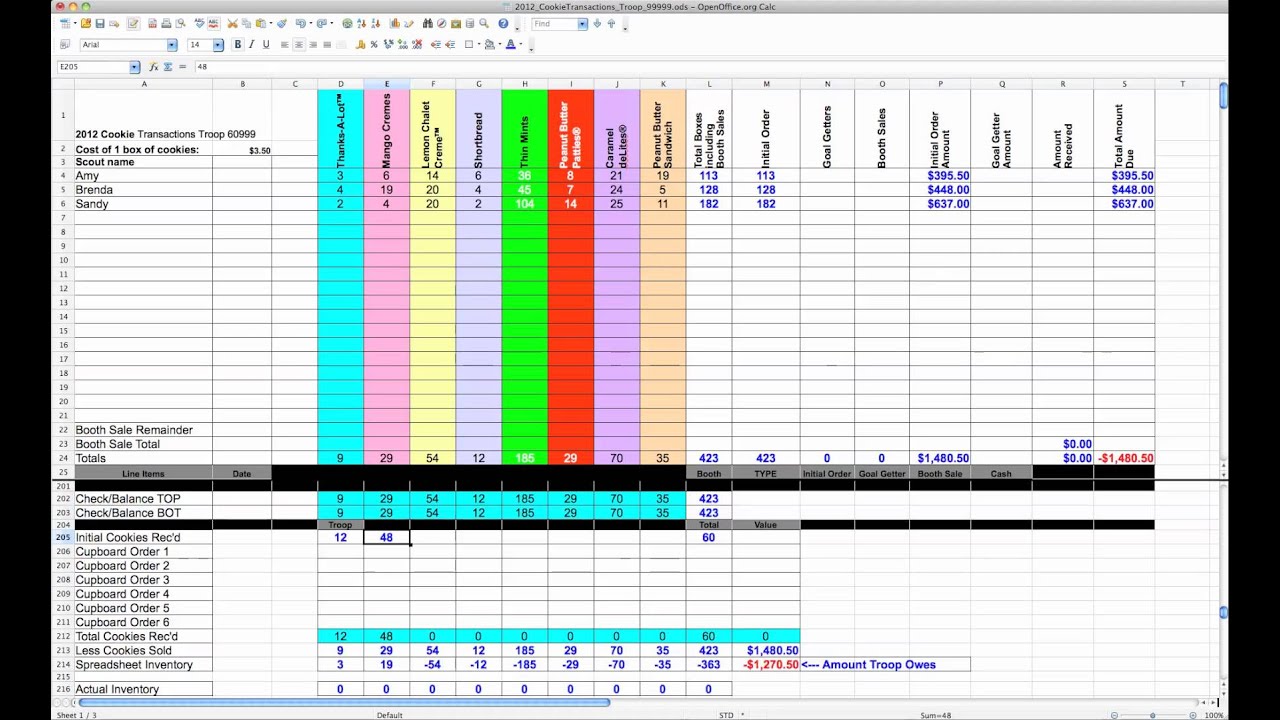Toggle bold formatting
The image size is (1280, 720).
coord(238,44)
